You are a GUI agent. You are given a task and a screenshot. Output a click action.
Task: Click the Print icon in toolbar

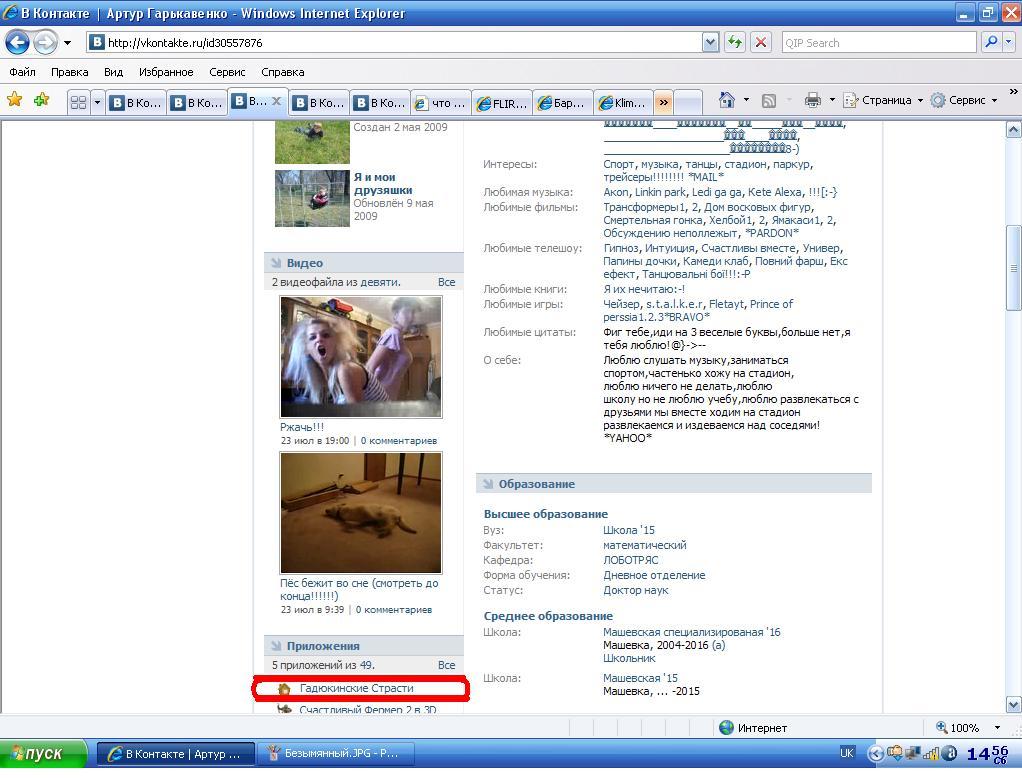(812, 100)
